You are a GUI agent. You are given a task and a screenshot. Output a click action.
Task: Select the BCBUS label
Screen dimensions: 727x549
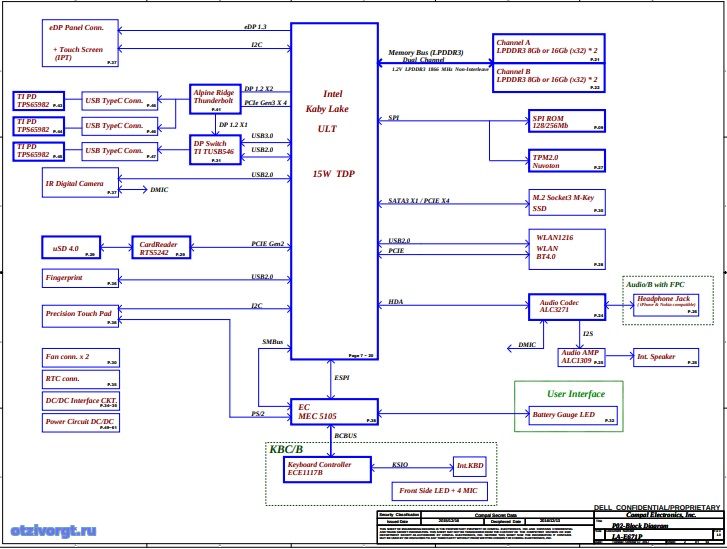pos(345,436)
